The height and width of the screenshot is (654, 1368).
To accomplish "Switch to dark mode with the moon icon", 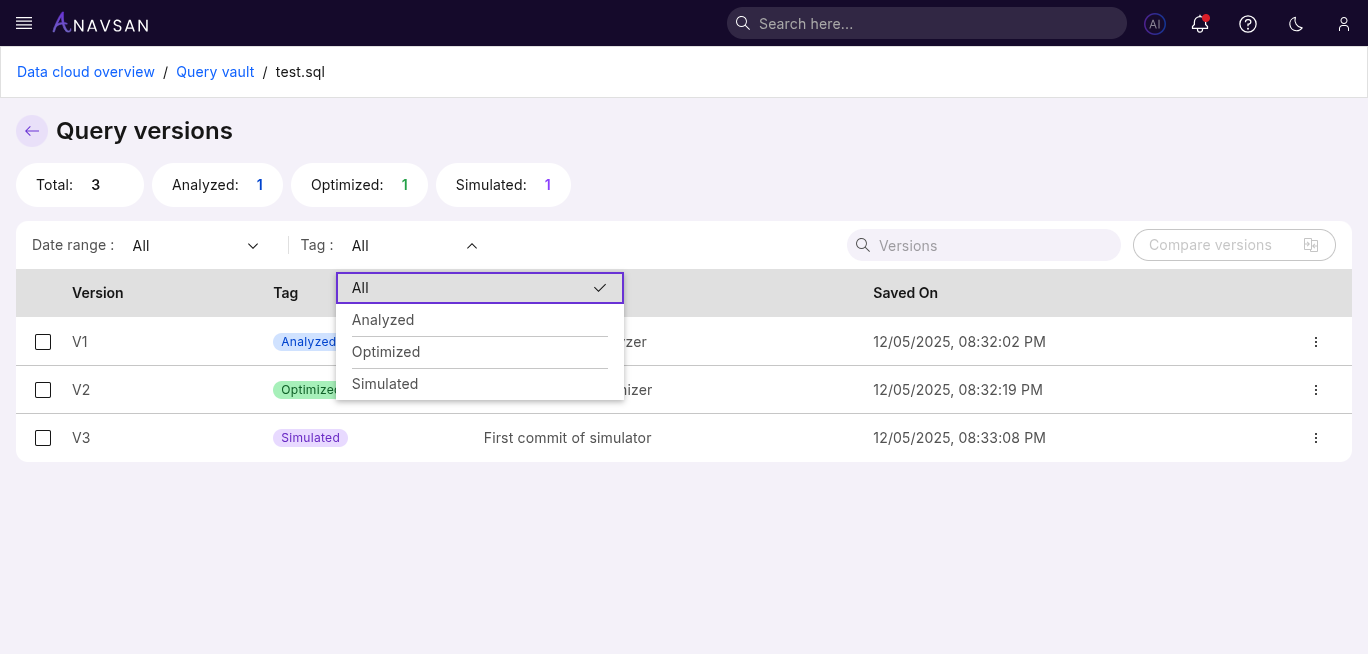I will [1295, 23].
